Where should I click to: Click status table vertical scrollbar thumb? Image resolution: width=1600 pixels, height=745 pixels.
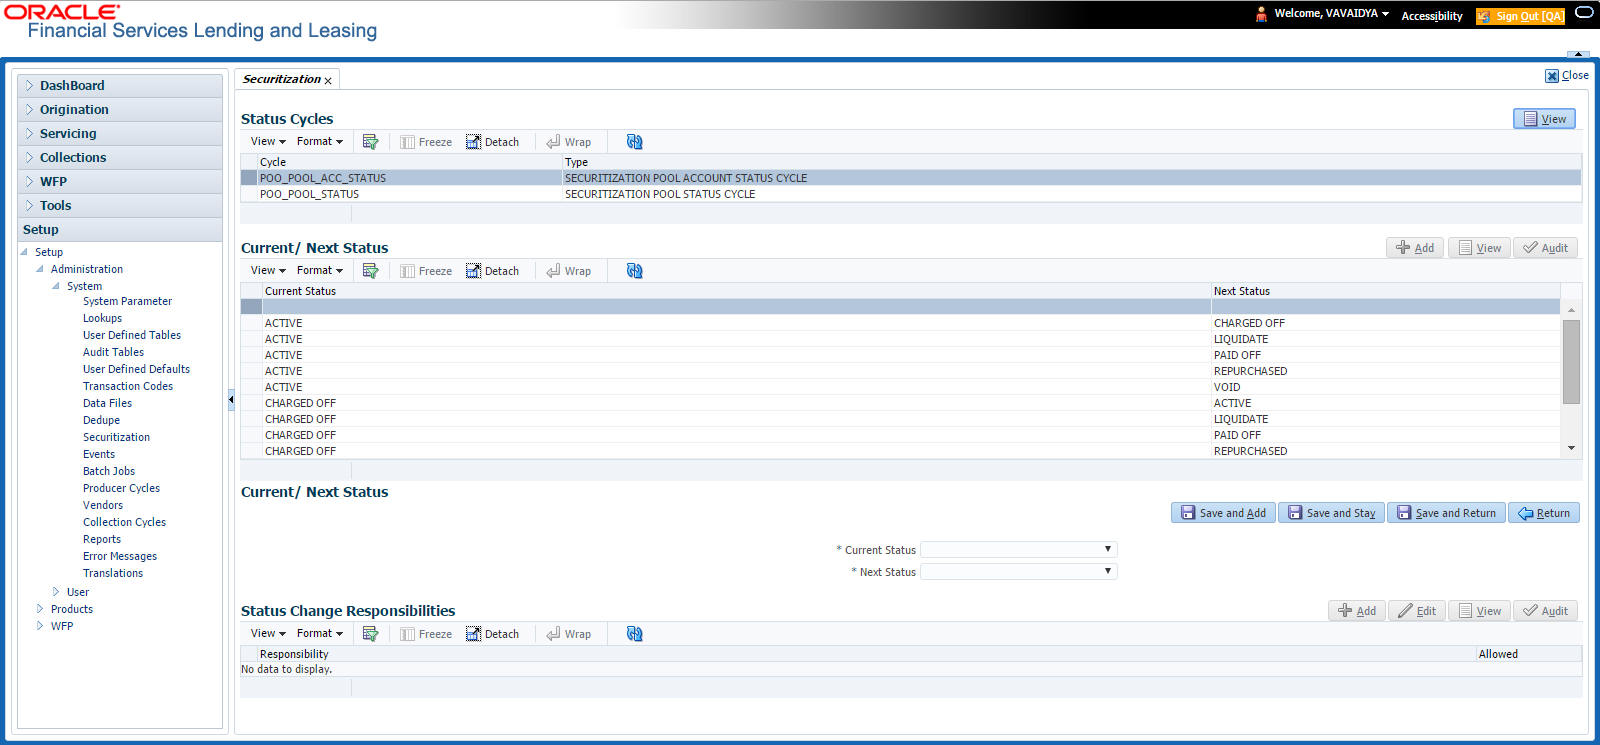coord(1571,362)
